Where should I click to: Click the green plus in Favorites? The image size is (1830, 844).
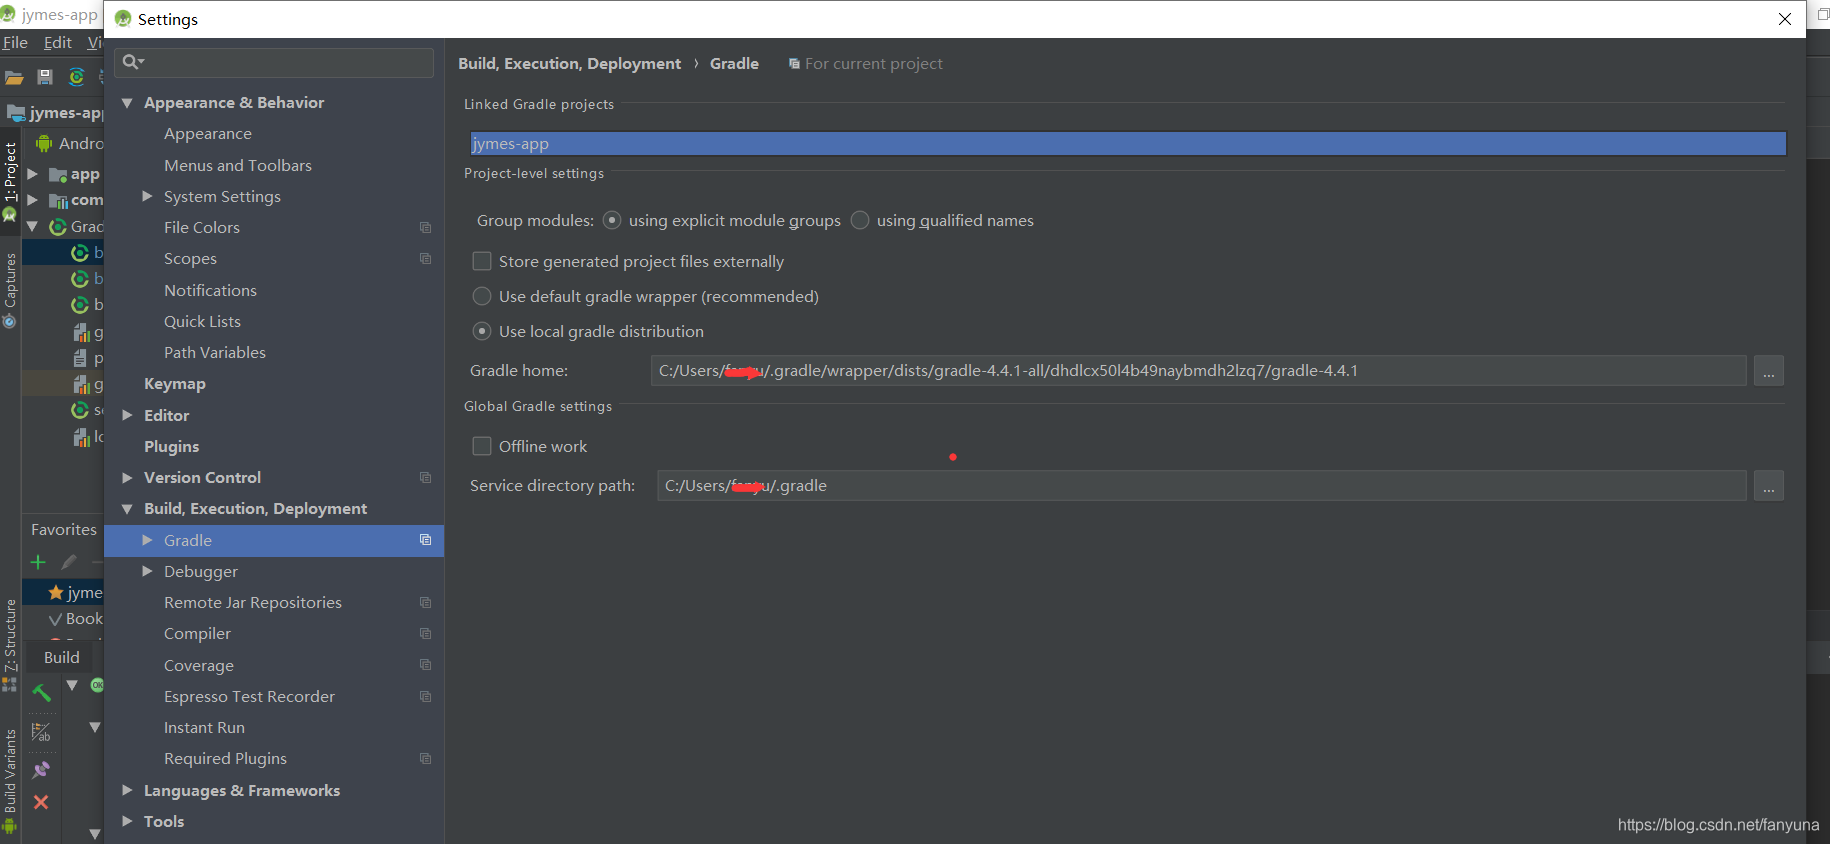(38, 562)
